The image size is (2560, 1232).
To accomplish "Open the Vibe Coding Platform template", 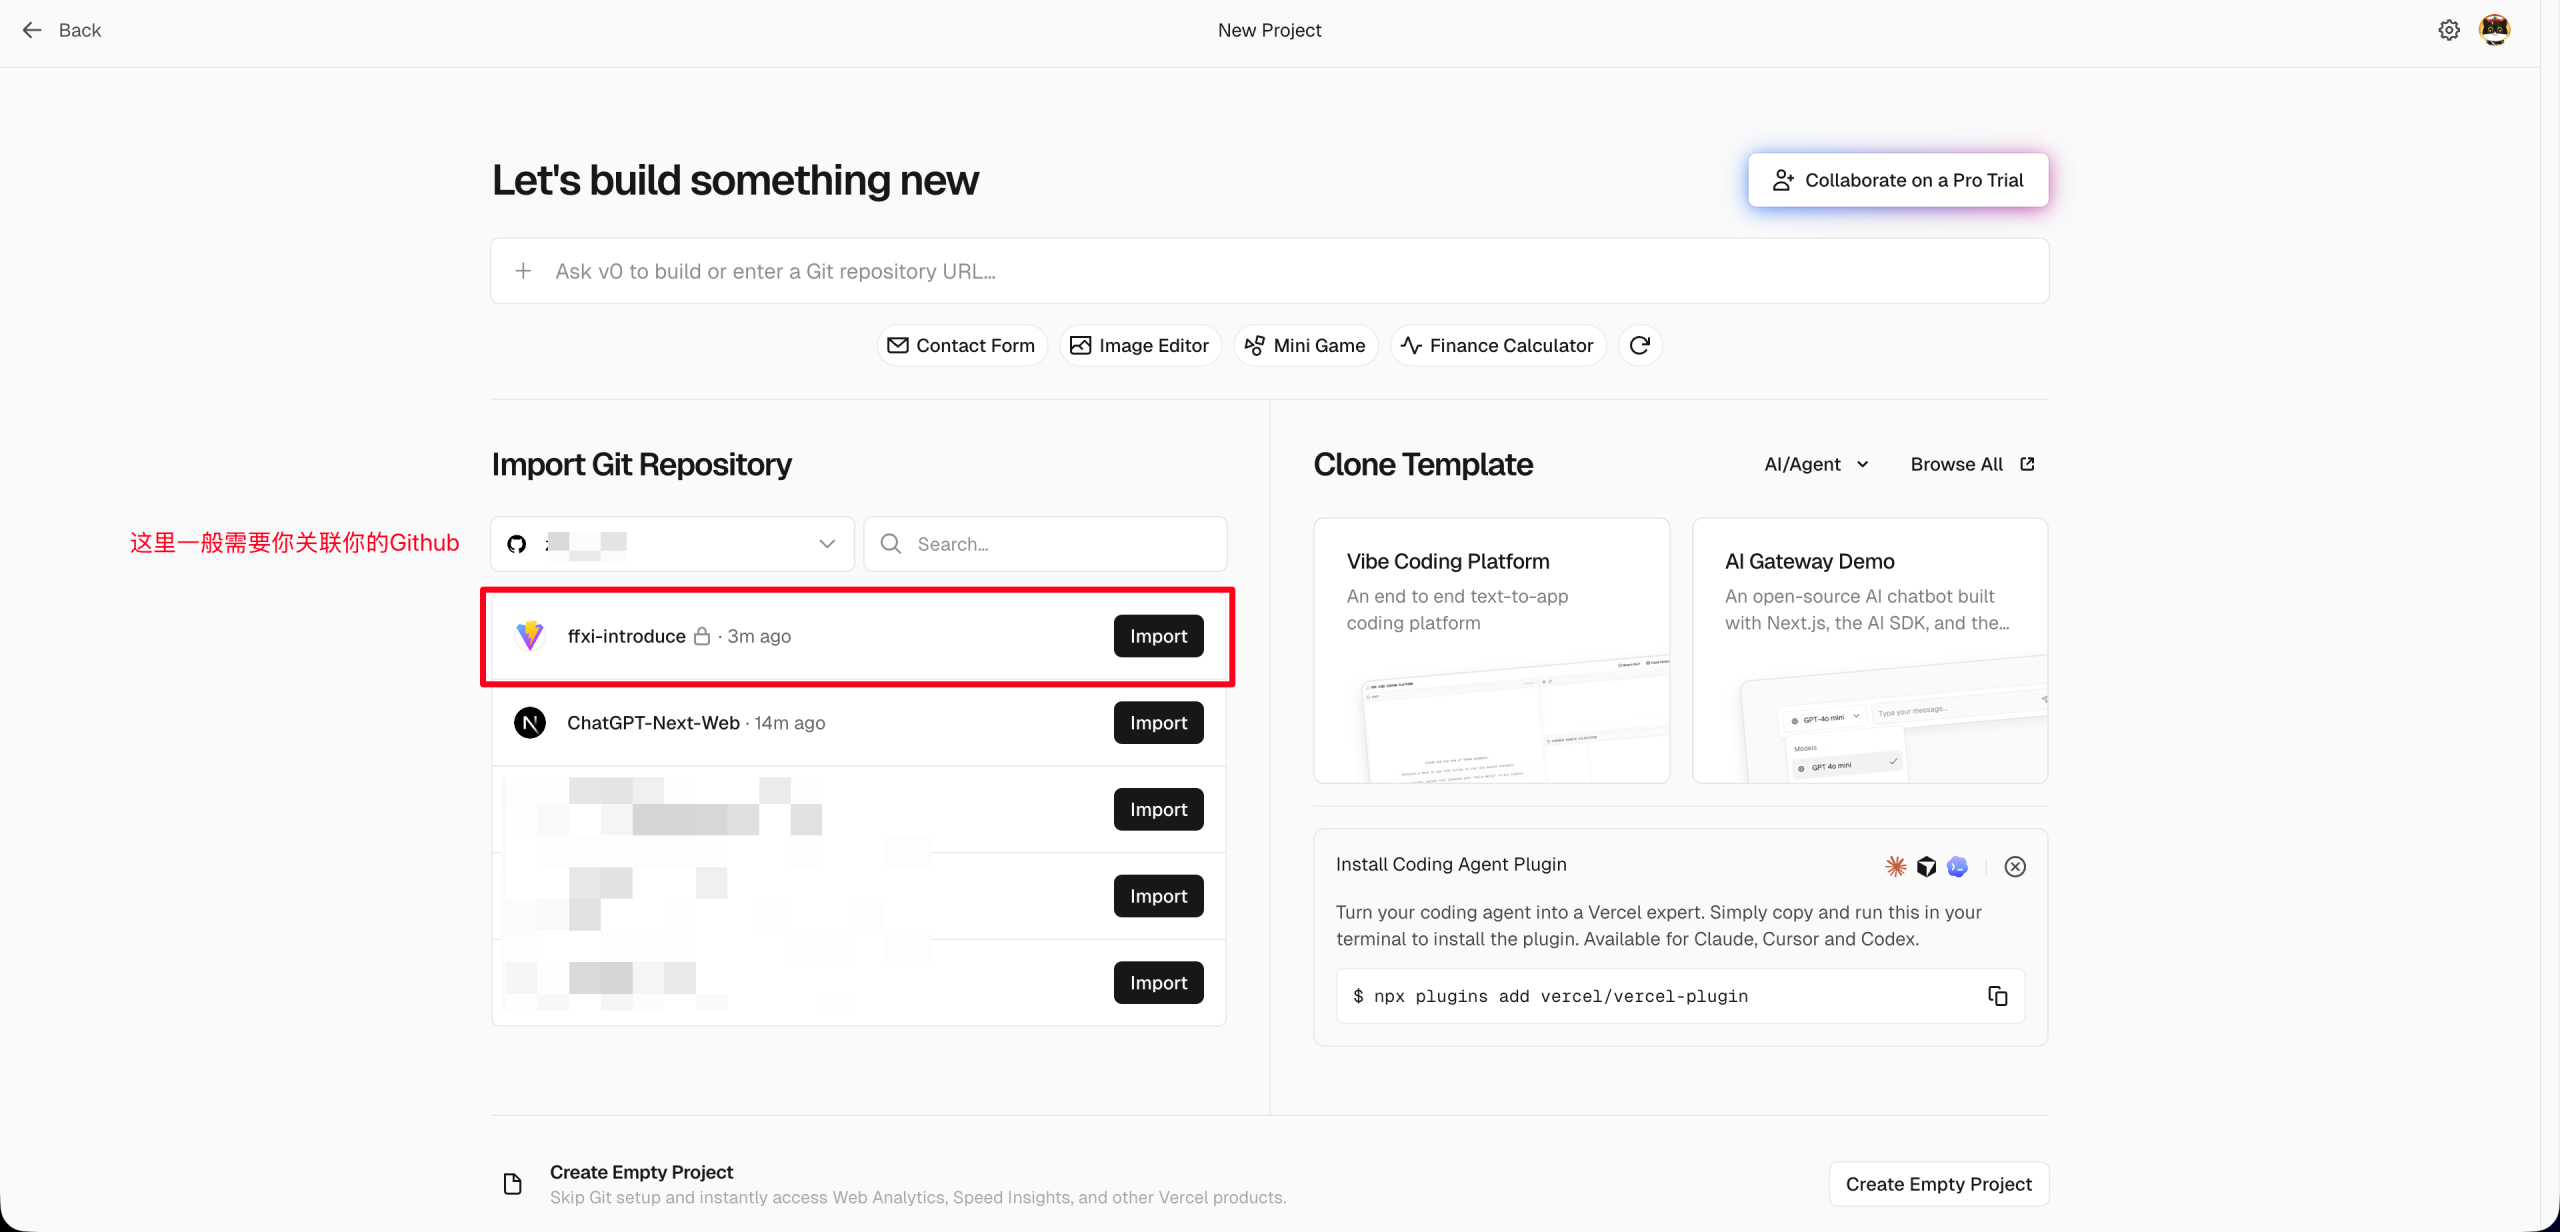I will click(1491, 650).
